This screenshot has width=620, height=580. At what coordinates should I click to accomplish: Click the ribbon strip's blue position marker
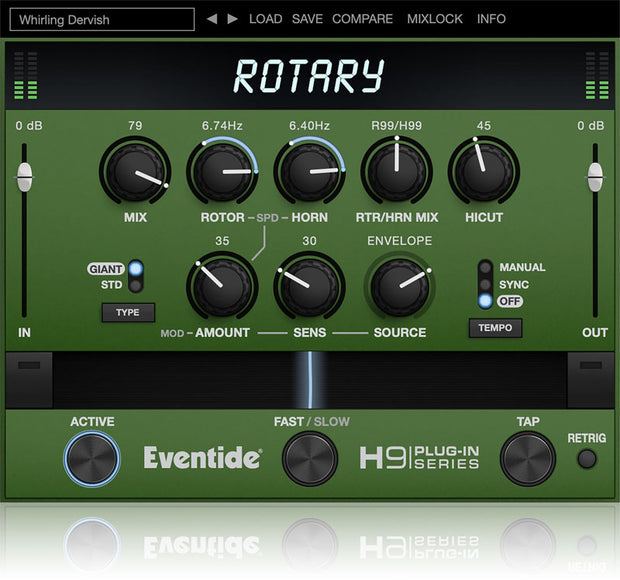(x=310, y=380)
